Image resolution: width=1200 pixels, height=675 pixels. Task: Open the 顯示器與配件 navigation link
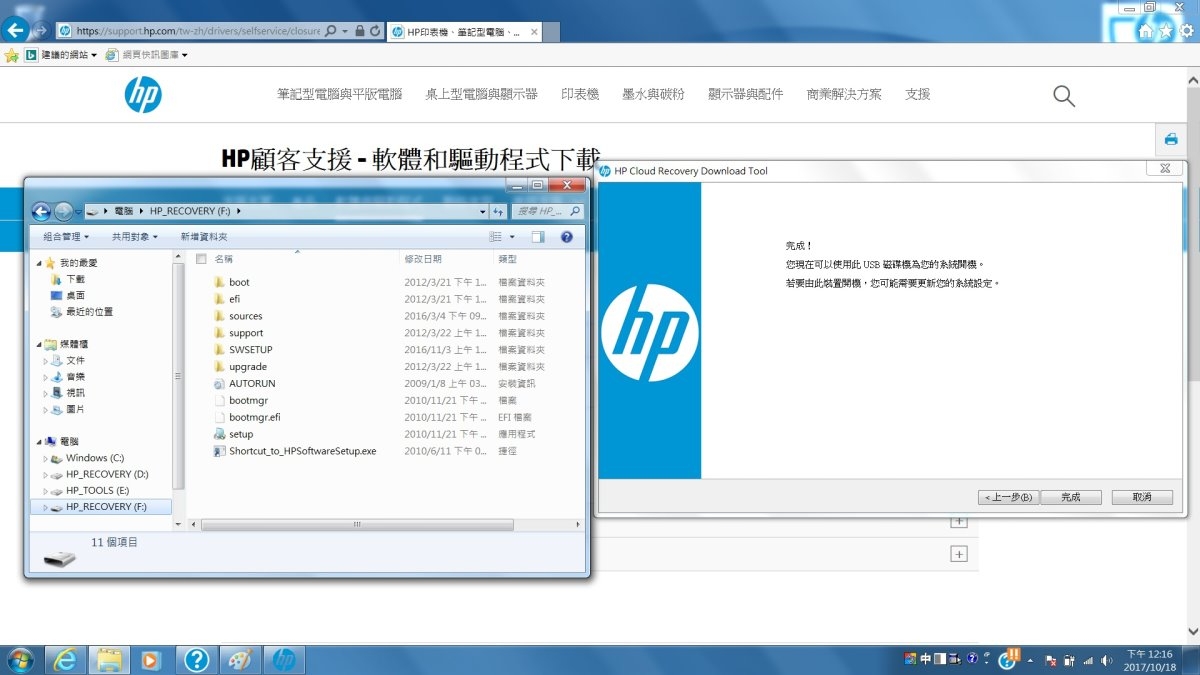coord(745,94)
